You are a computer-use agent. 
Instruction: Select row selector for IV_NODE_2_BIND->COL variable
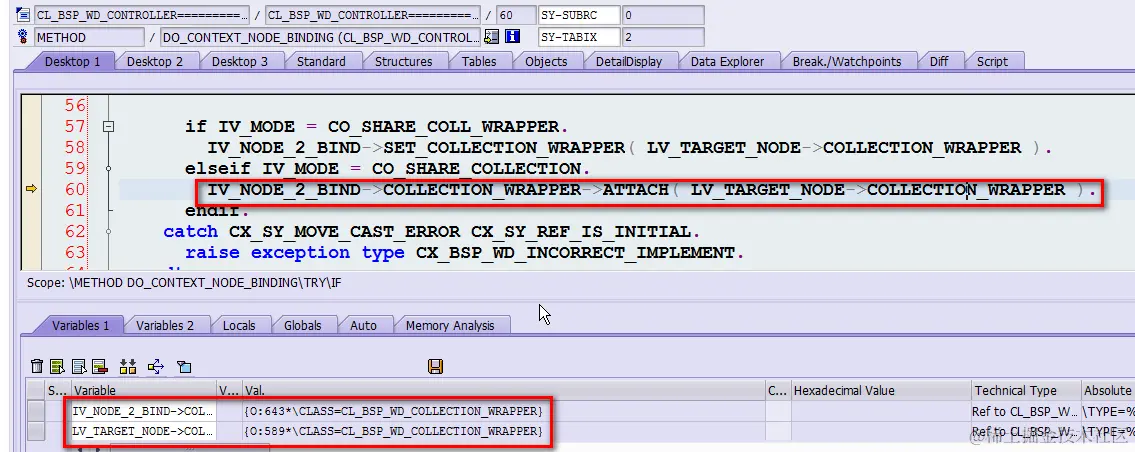click(35, 411)
